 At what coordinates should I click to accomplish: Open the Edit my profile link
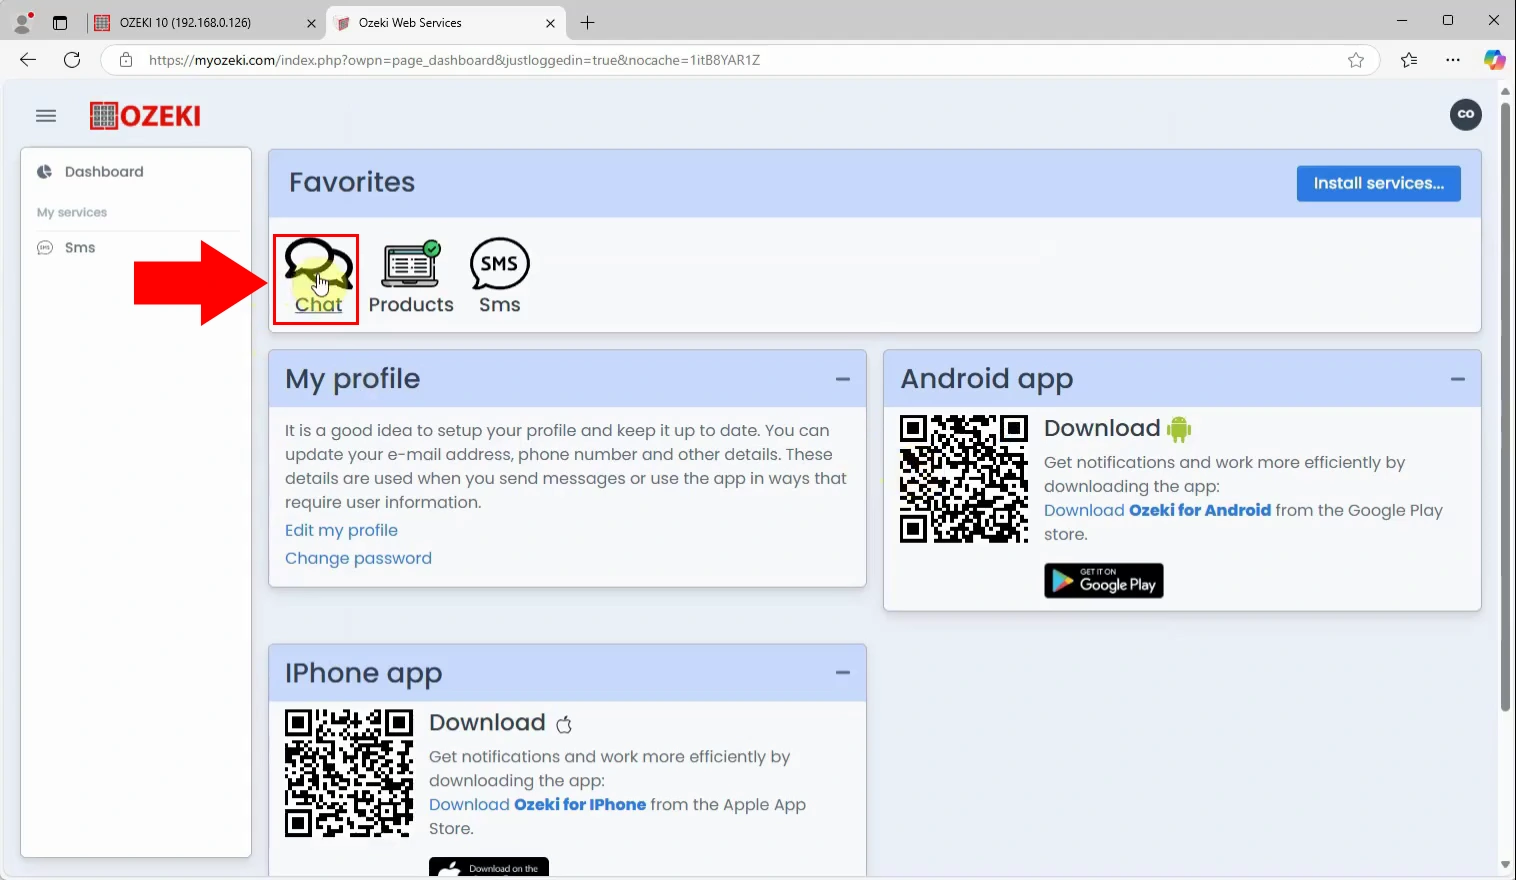click(341, 530)
